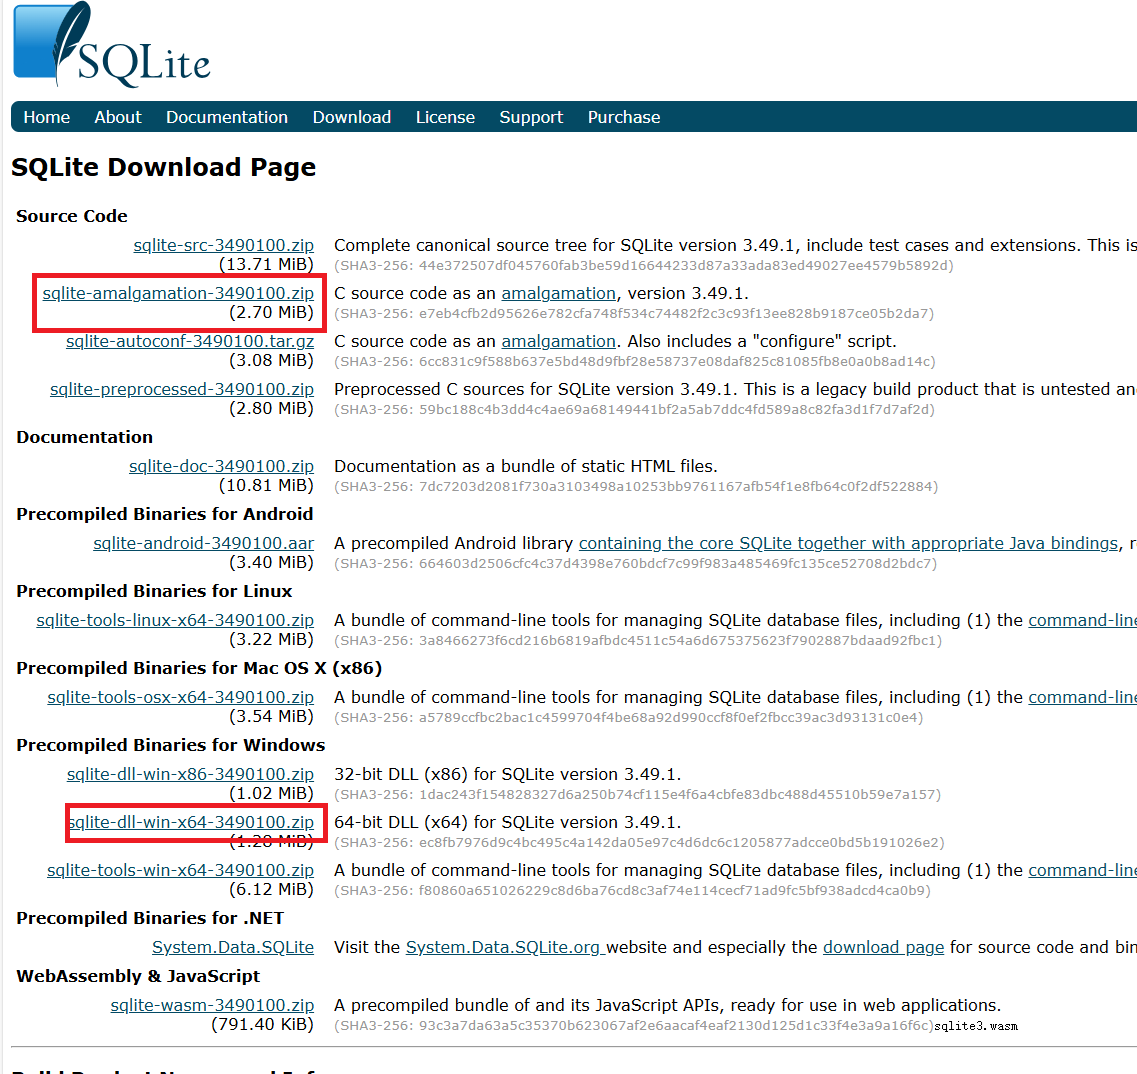The width and height of the screenshot is (1137, 1074).
Task: Download the sqlite-dll-win-x64-3490100.zip file
Action: [190, 822]
